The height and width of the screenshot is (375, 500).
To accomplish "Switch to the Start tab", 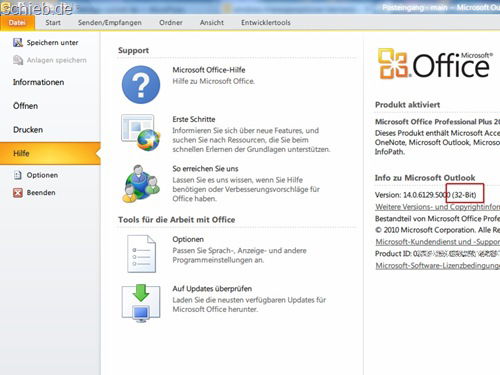I will click(x=53, y=23).
